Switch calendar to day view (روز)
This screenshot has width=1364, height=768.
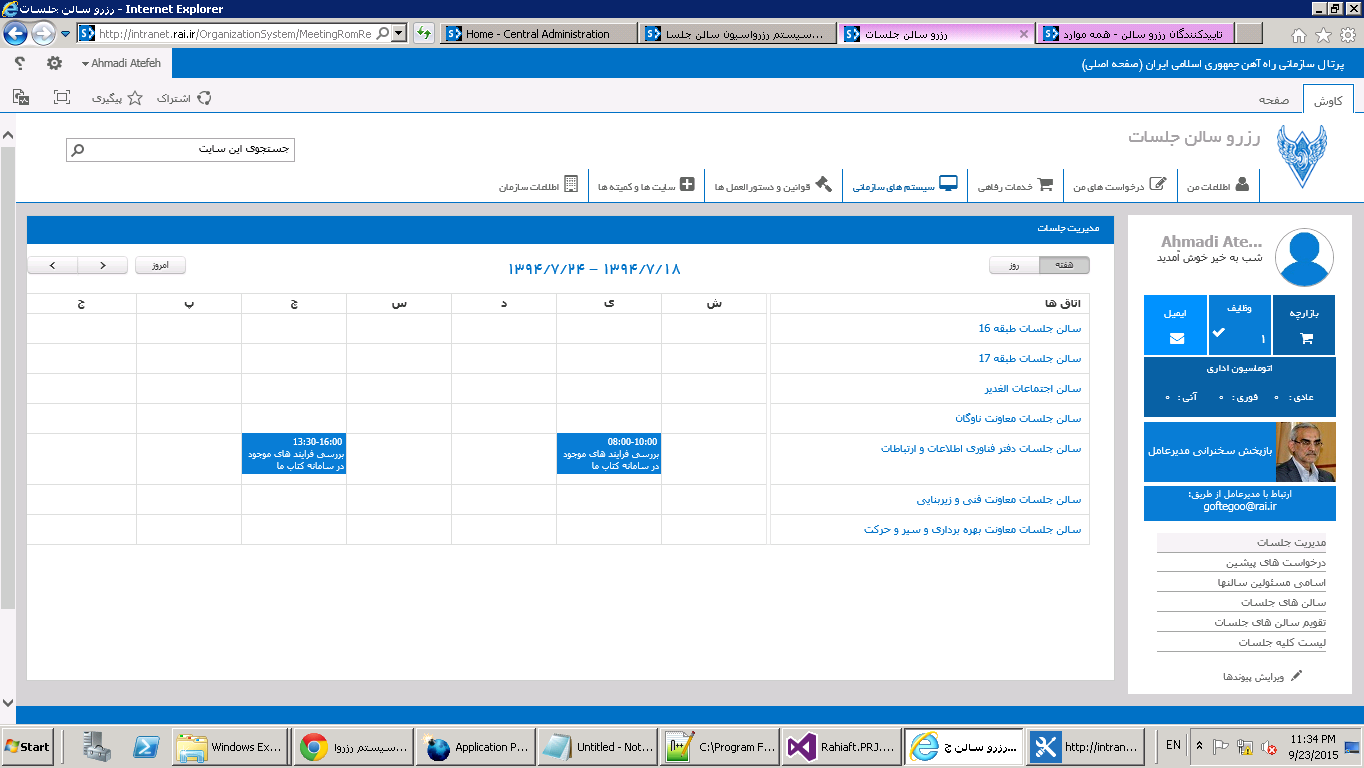tap(1013, 265)
